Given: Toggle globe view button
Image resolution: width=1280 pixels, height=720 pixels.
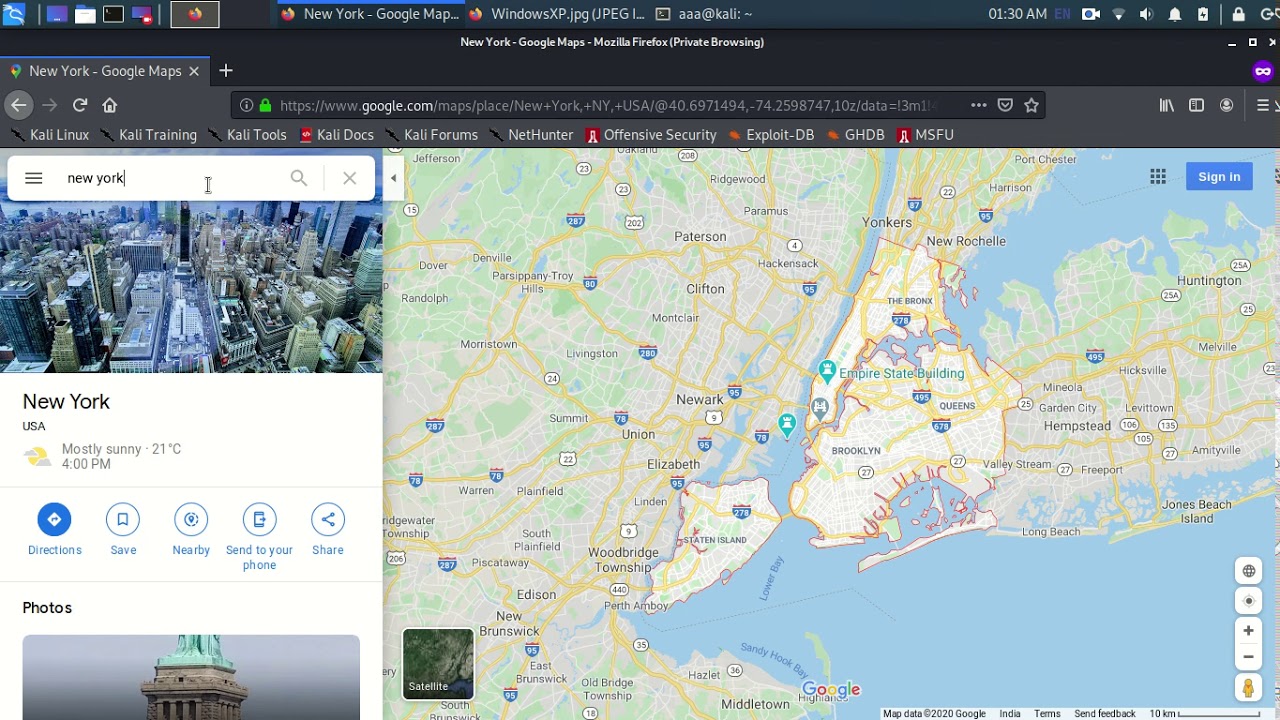Looking at the screenshot, I should (x=1249, y=571).
